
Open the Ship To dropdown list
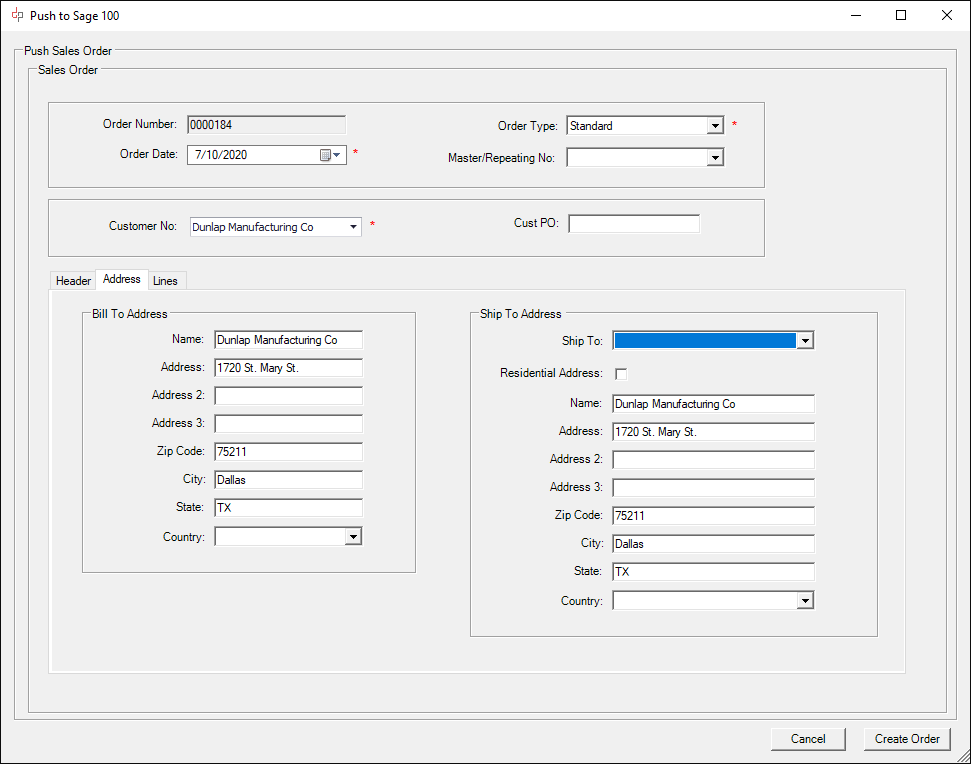coord(805,341)
